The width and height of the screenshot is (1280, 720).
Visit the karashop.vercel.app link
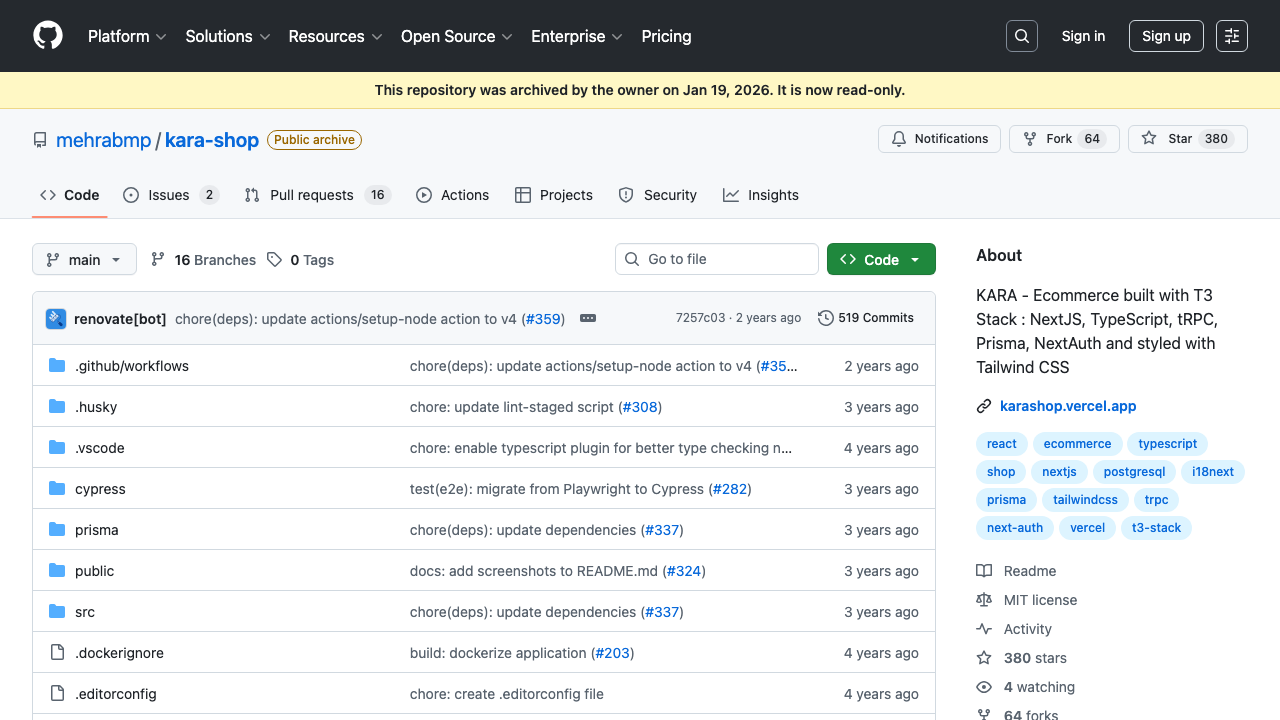(1067, 405)
